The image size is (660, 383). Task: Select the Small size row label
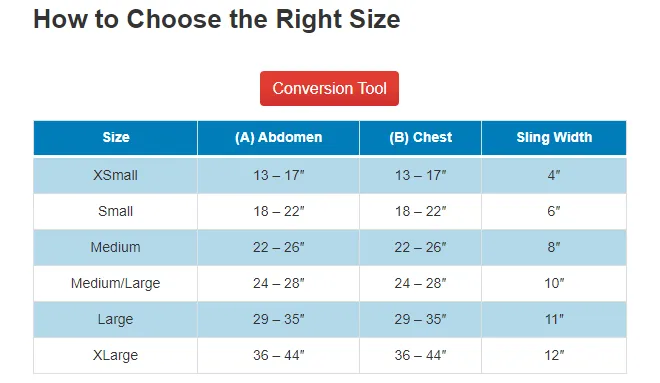point(115,211)
